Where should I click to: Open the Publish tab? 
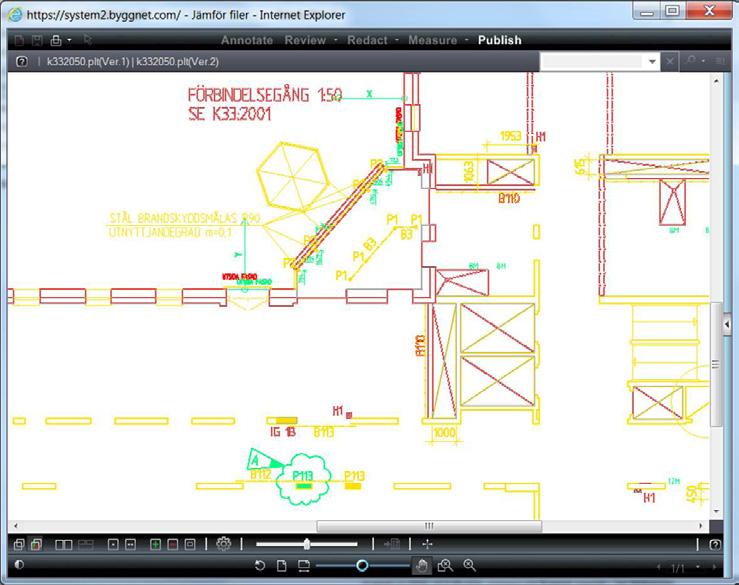point(500,40)
